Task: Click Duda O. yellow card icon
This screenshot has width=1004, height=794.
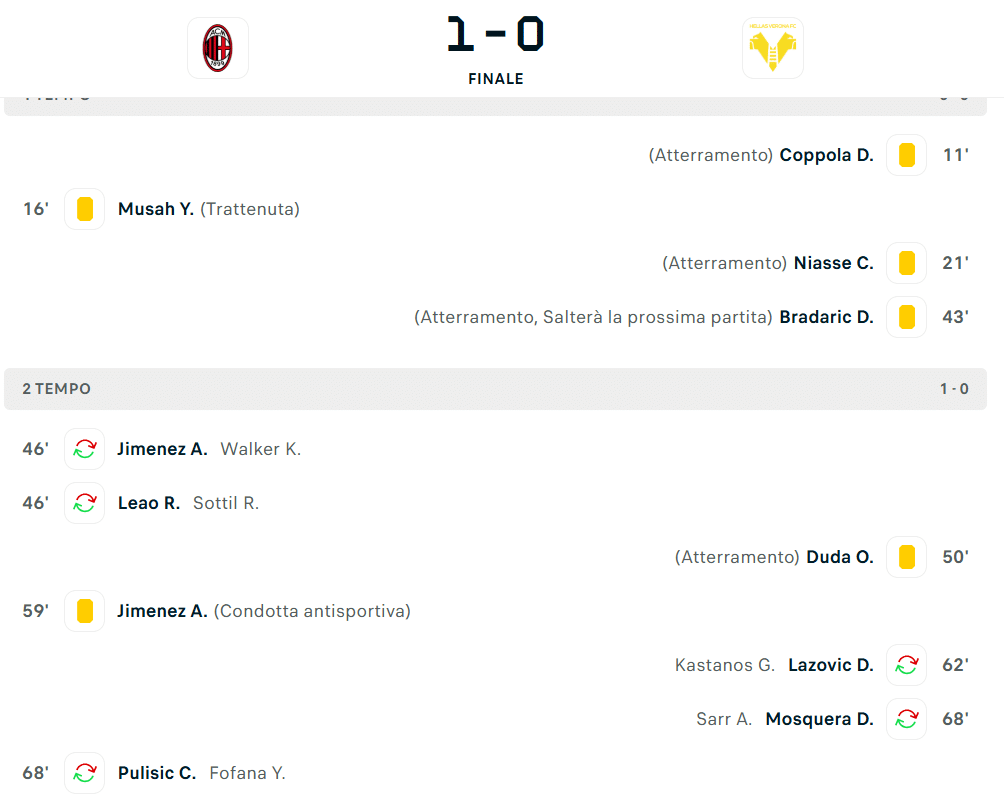Action: tap(906, 557)
